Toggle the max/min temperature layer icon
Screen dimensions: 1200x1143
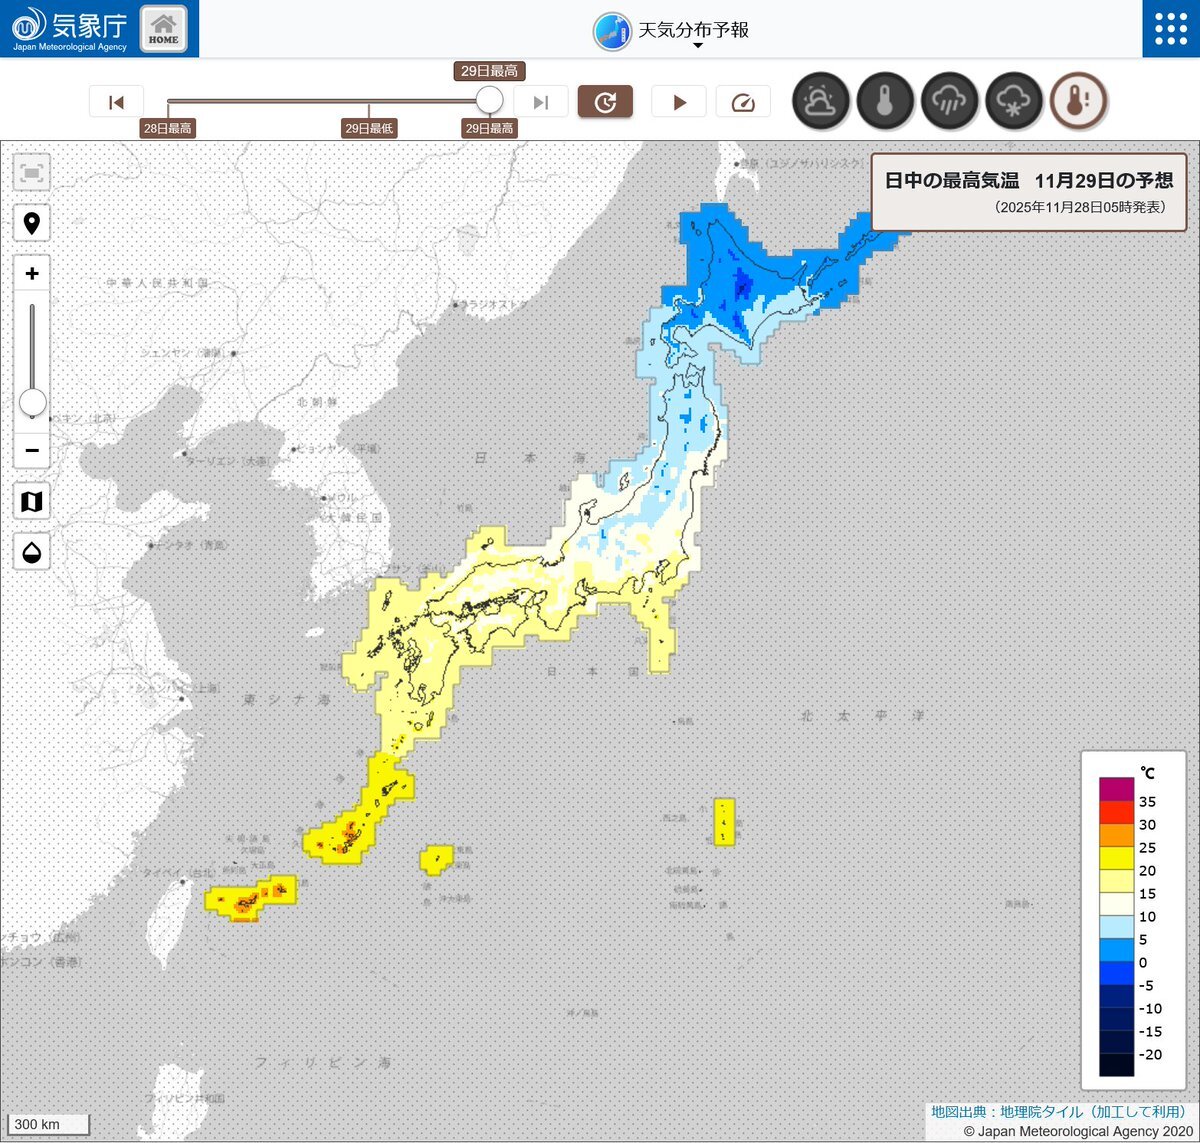pyautogui.click(x=1078, y=101)
